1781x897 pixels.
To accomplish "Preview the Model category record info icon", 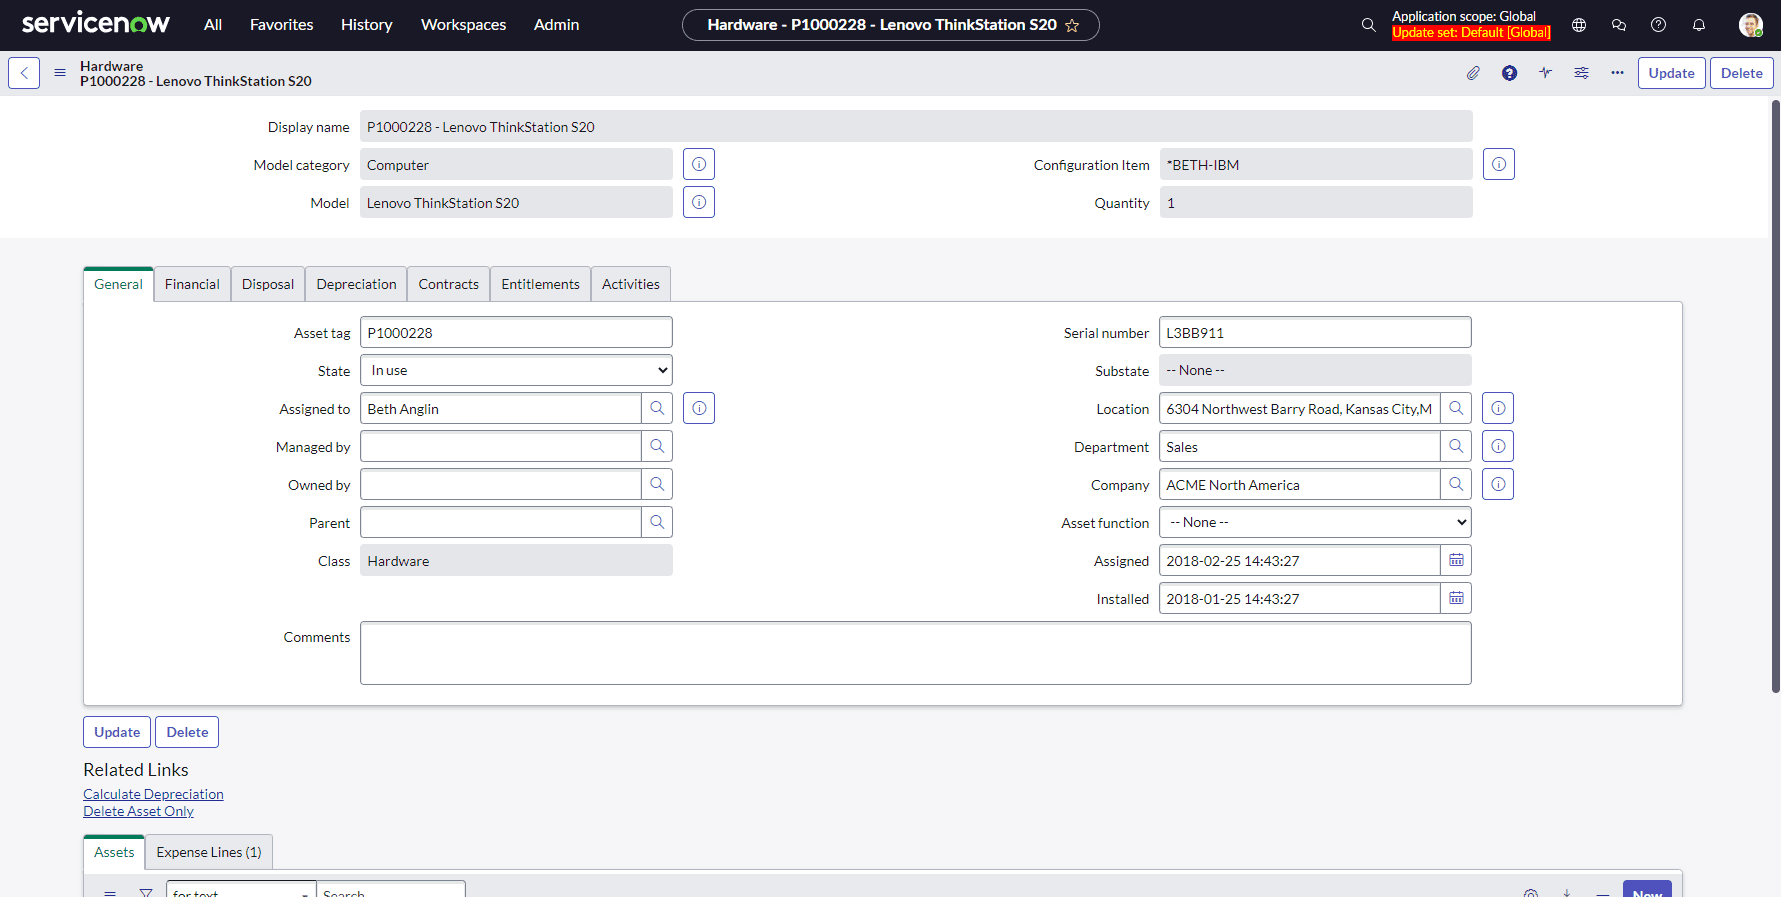I will (699, 164).
